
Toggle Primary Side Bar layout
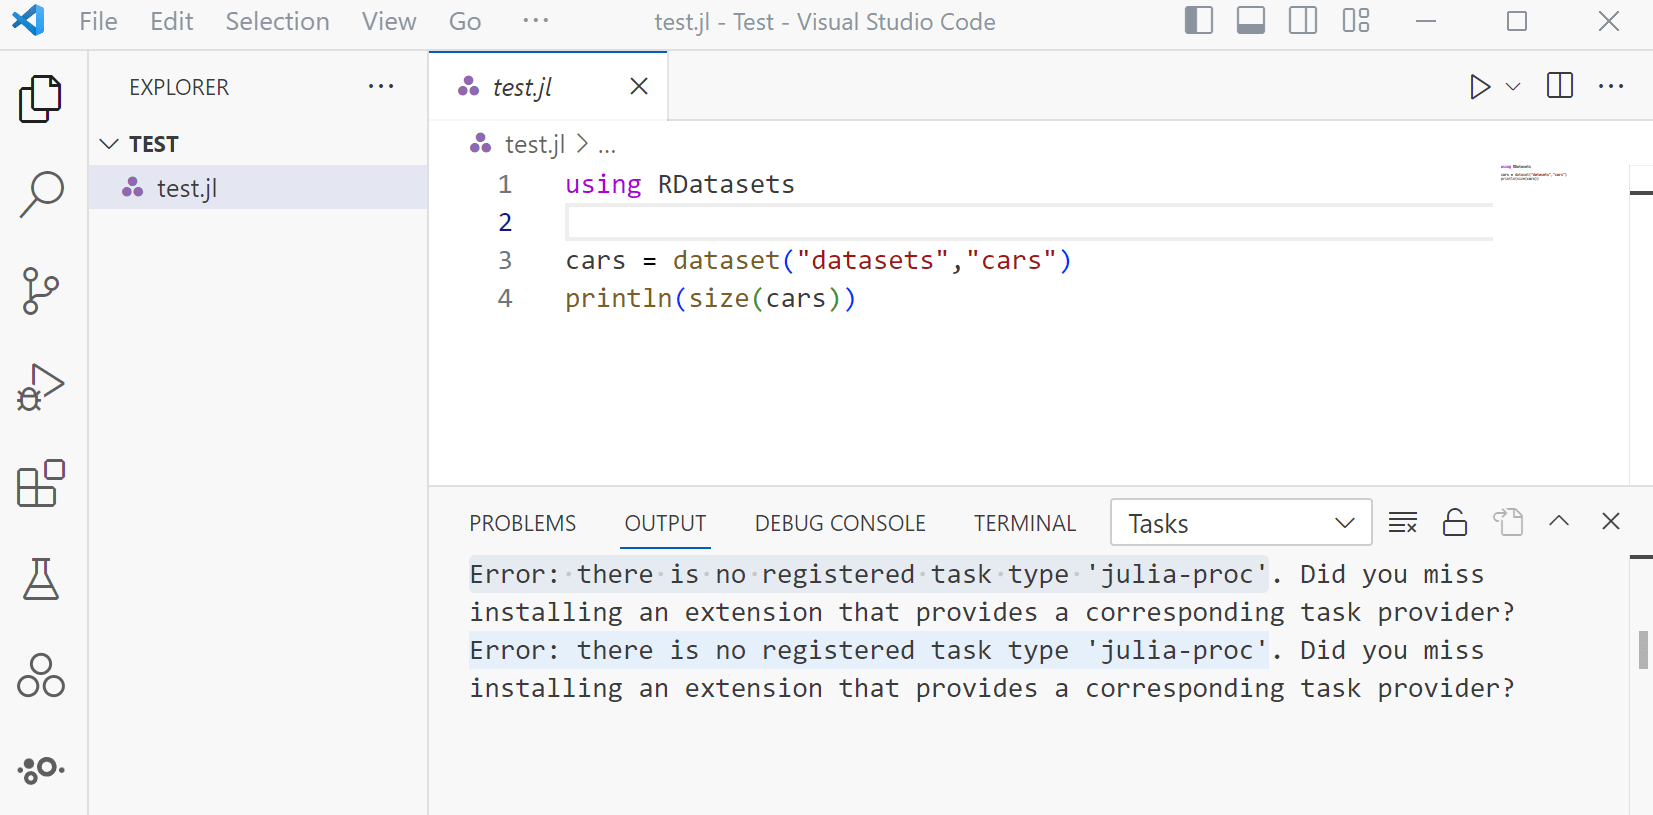[1199, 21]
